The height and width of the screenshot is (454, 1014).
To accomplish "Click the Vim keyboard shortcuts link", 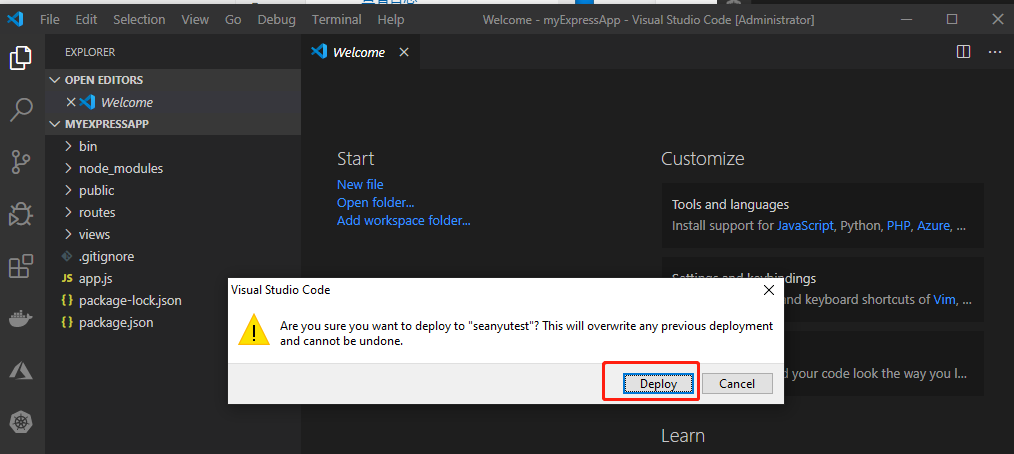I will pyautogui.click(x=944, y=299).
